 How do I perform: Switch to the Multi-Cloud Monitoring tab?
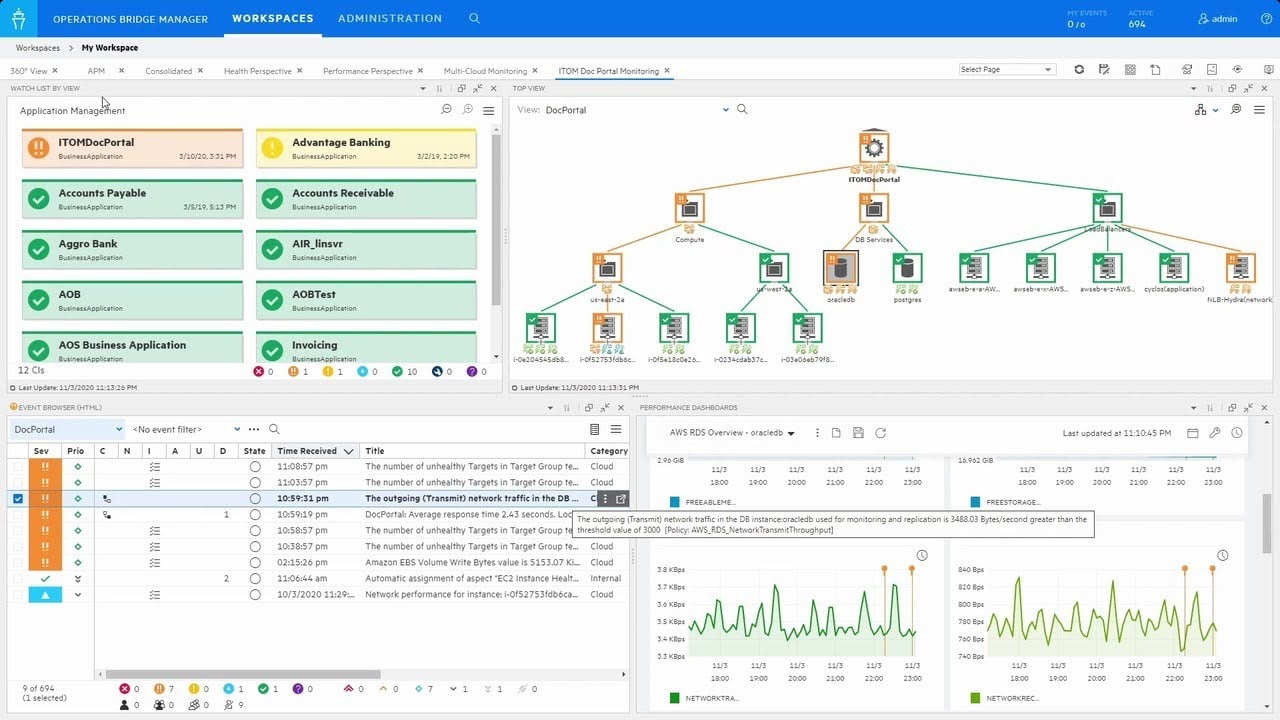tap(485, 71)
